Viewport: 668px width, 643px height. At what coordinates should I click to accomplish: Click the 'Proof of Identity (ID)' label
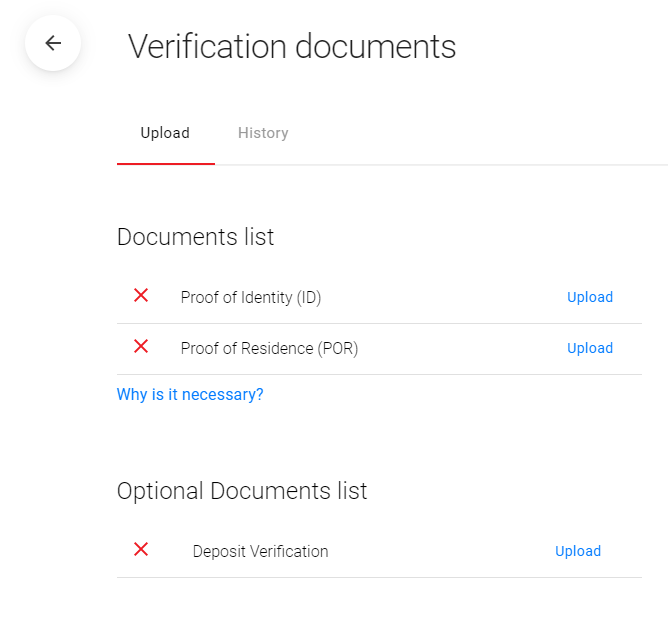pyautogui.click(x=251, y=297)
